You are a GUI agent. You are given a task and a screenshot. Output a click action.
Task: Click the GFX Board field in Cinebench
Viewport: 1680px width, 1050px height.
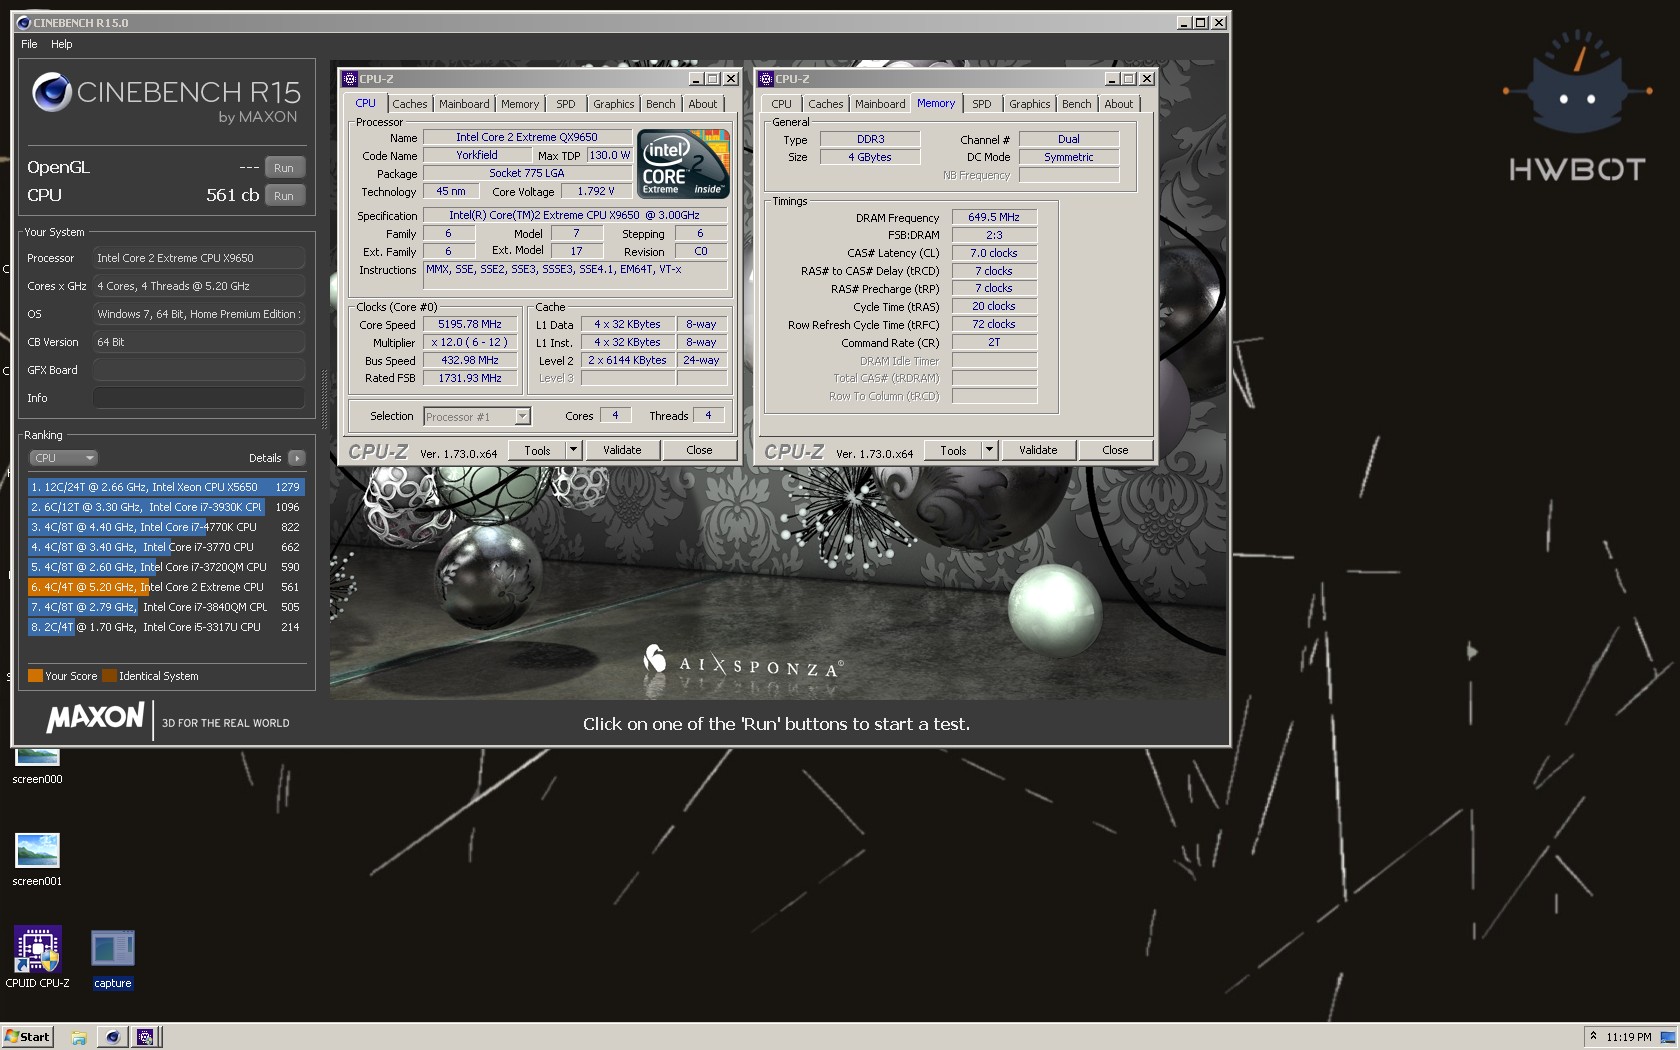[198, 370]
